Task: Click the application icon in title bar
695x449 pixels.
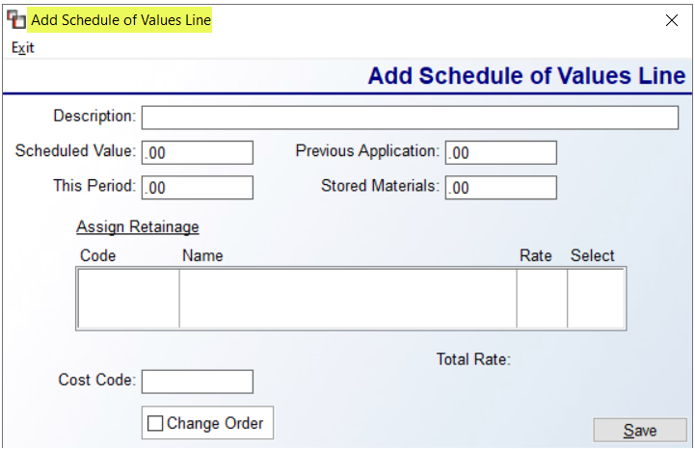Action: pyautogui.click(x=16, y=20)
